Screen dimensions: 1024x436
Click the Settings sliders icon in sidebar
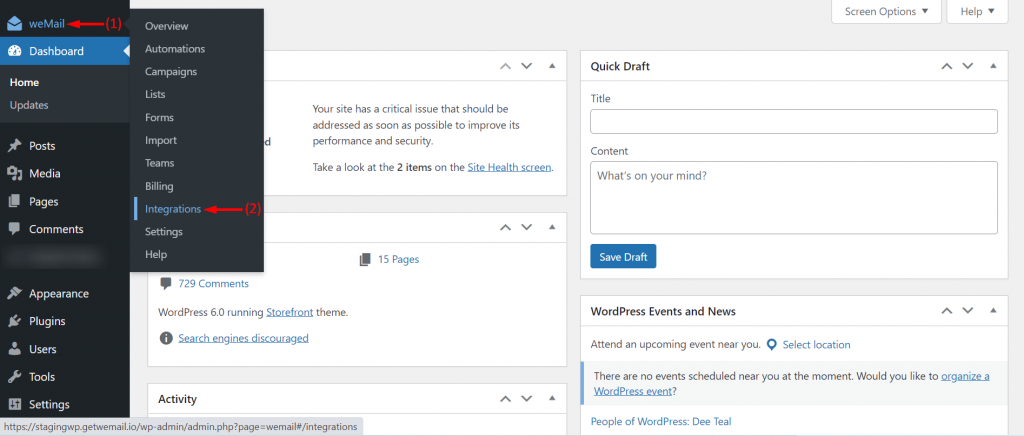[14, 405]
